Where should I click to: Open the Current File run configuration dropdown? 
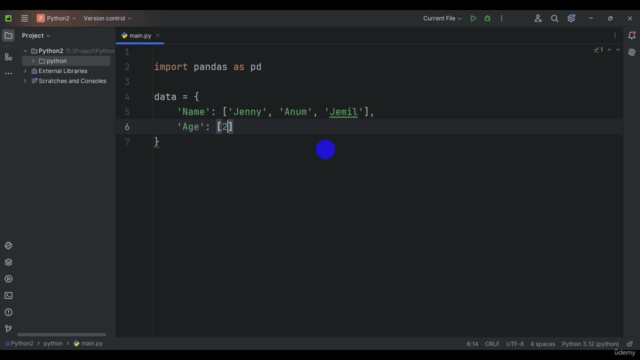coord(442,18)
